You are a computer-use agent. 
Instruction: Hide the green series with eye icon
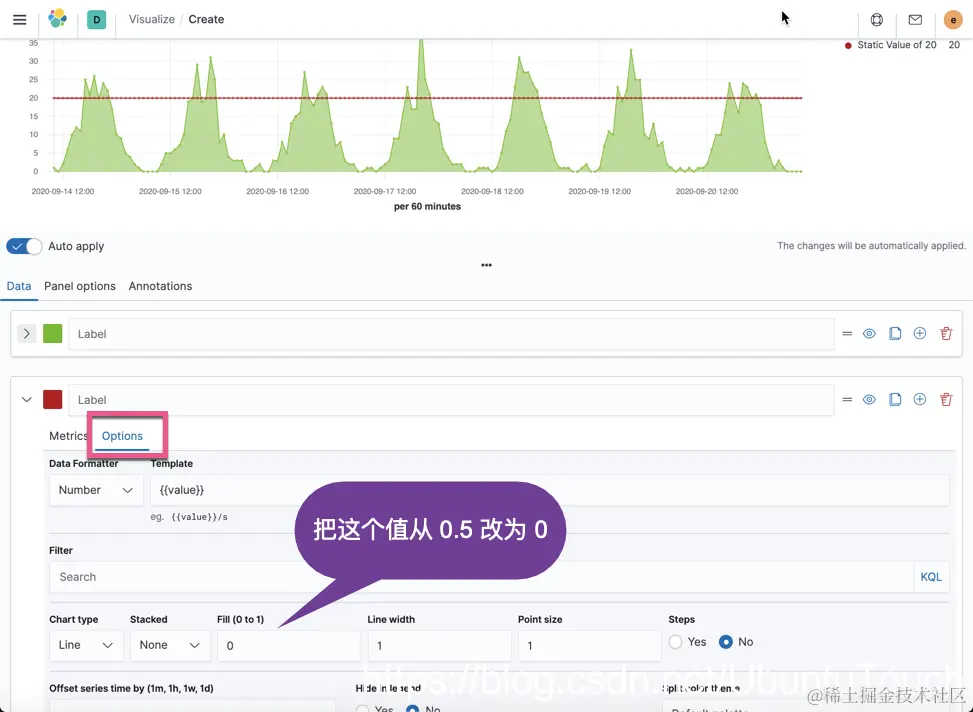(x=869, y=333)
